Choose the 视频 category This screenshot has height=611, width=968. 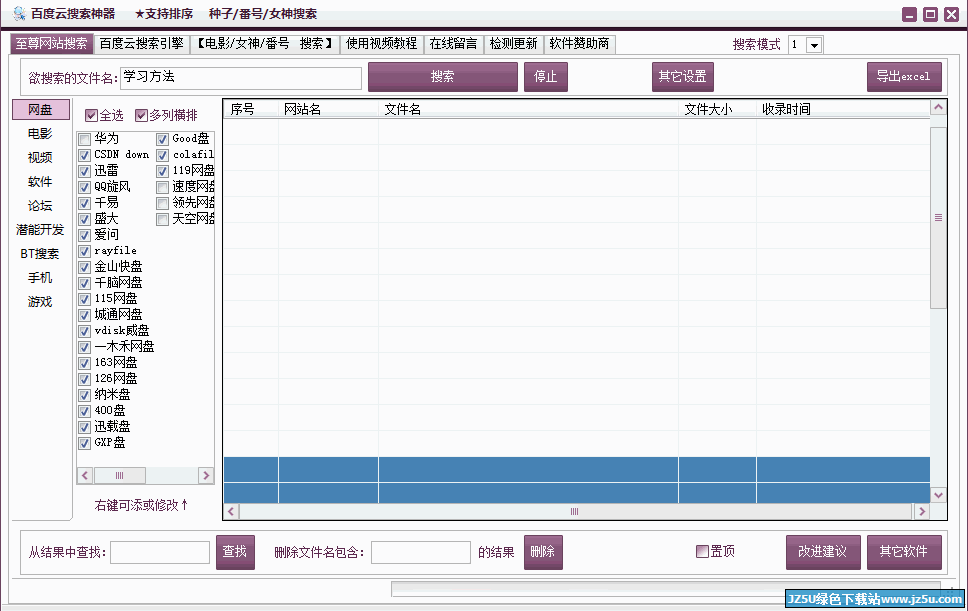[40, 158]
